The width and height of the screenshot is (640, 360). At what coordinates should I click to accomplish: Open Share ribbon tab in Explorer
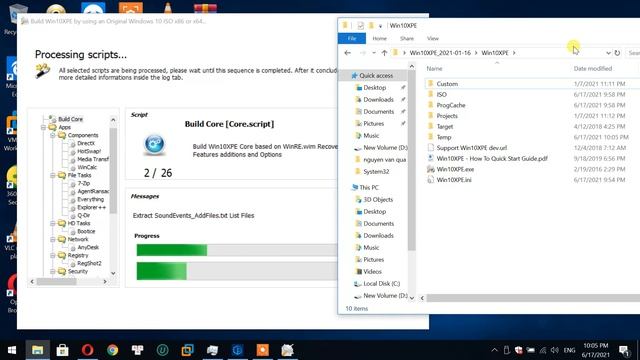click(x=407, y=38)
